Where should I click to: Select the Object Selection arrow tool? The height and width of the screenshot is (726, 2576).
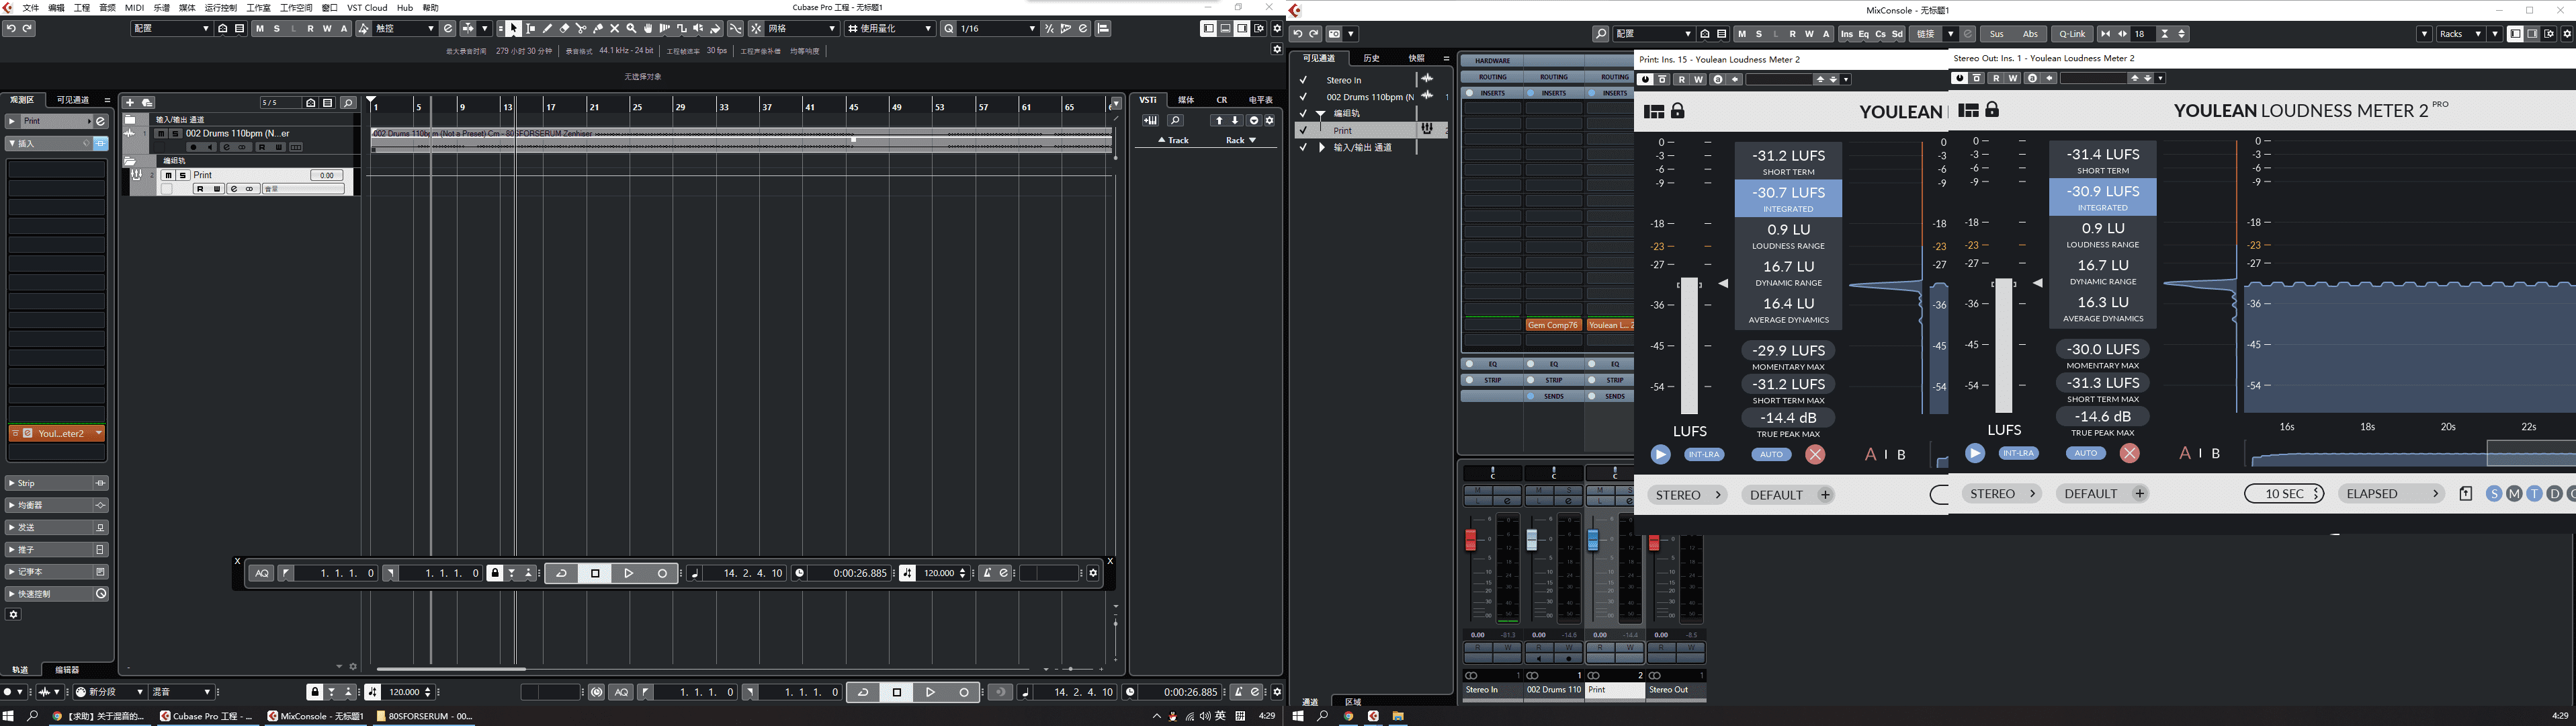tap(513, 29)
